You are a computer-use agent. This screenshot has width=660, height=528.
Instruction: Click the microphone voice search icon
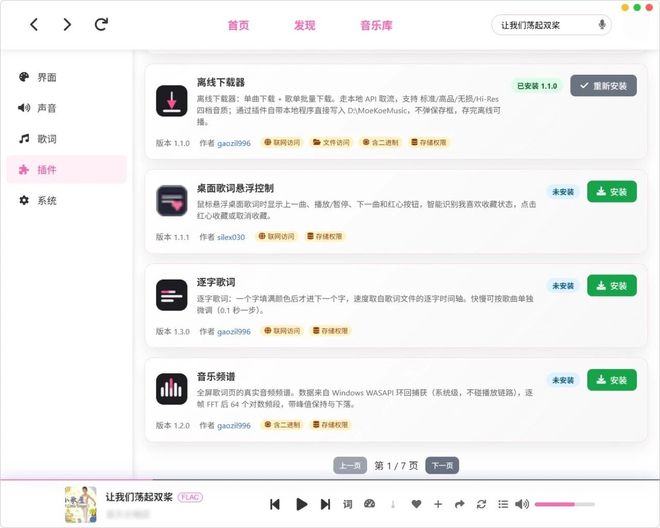(x=602, y=25)
